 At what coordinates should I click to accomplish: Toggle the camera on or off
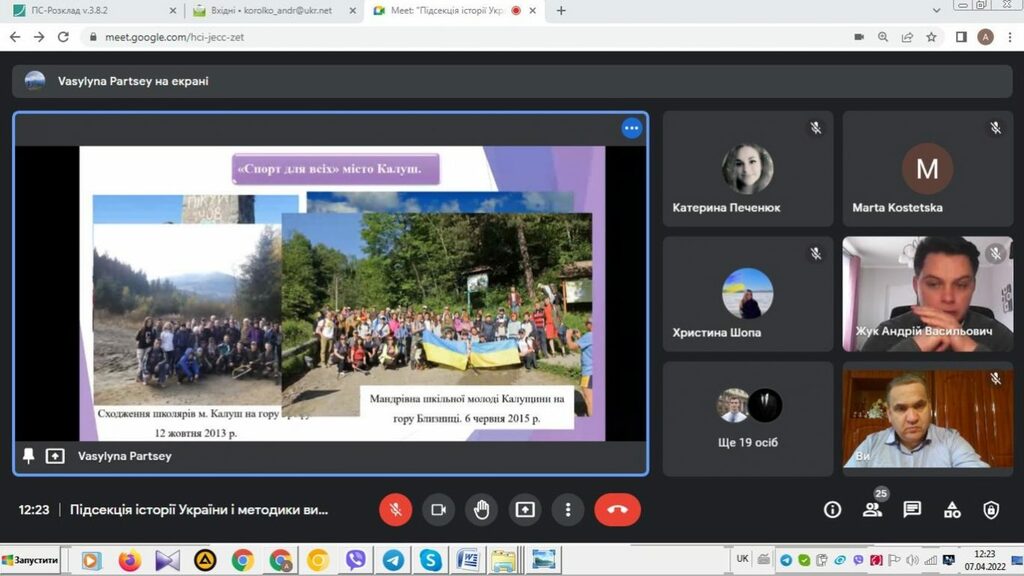pyautogui.click(x=438, y=510)
